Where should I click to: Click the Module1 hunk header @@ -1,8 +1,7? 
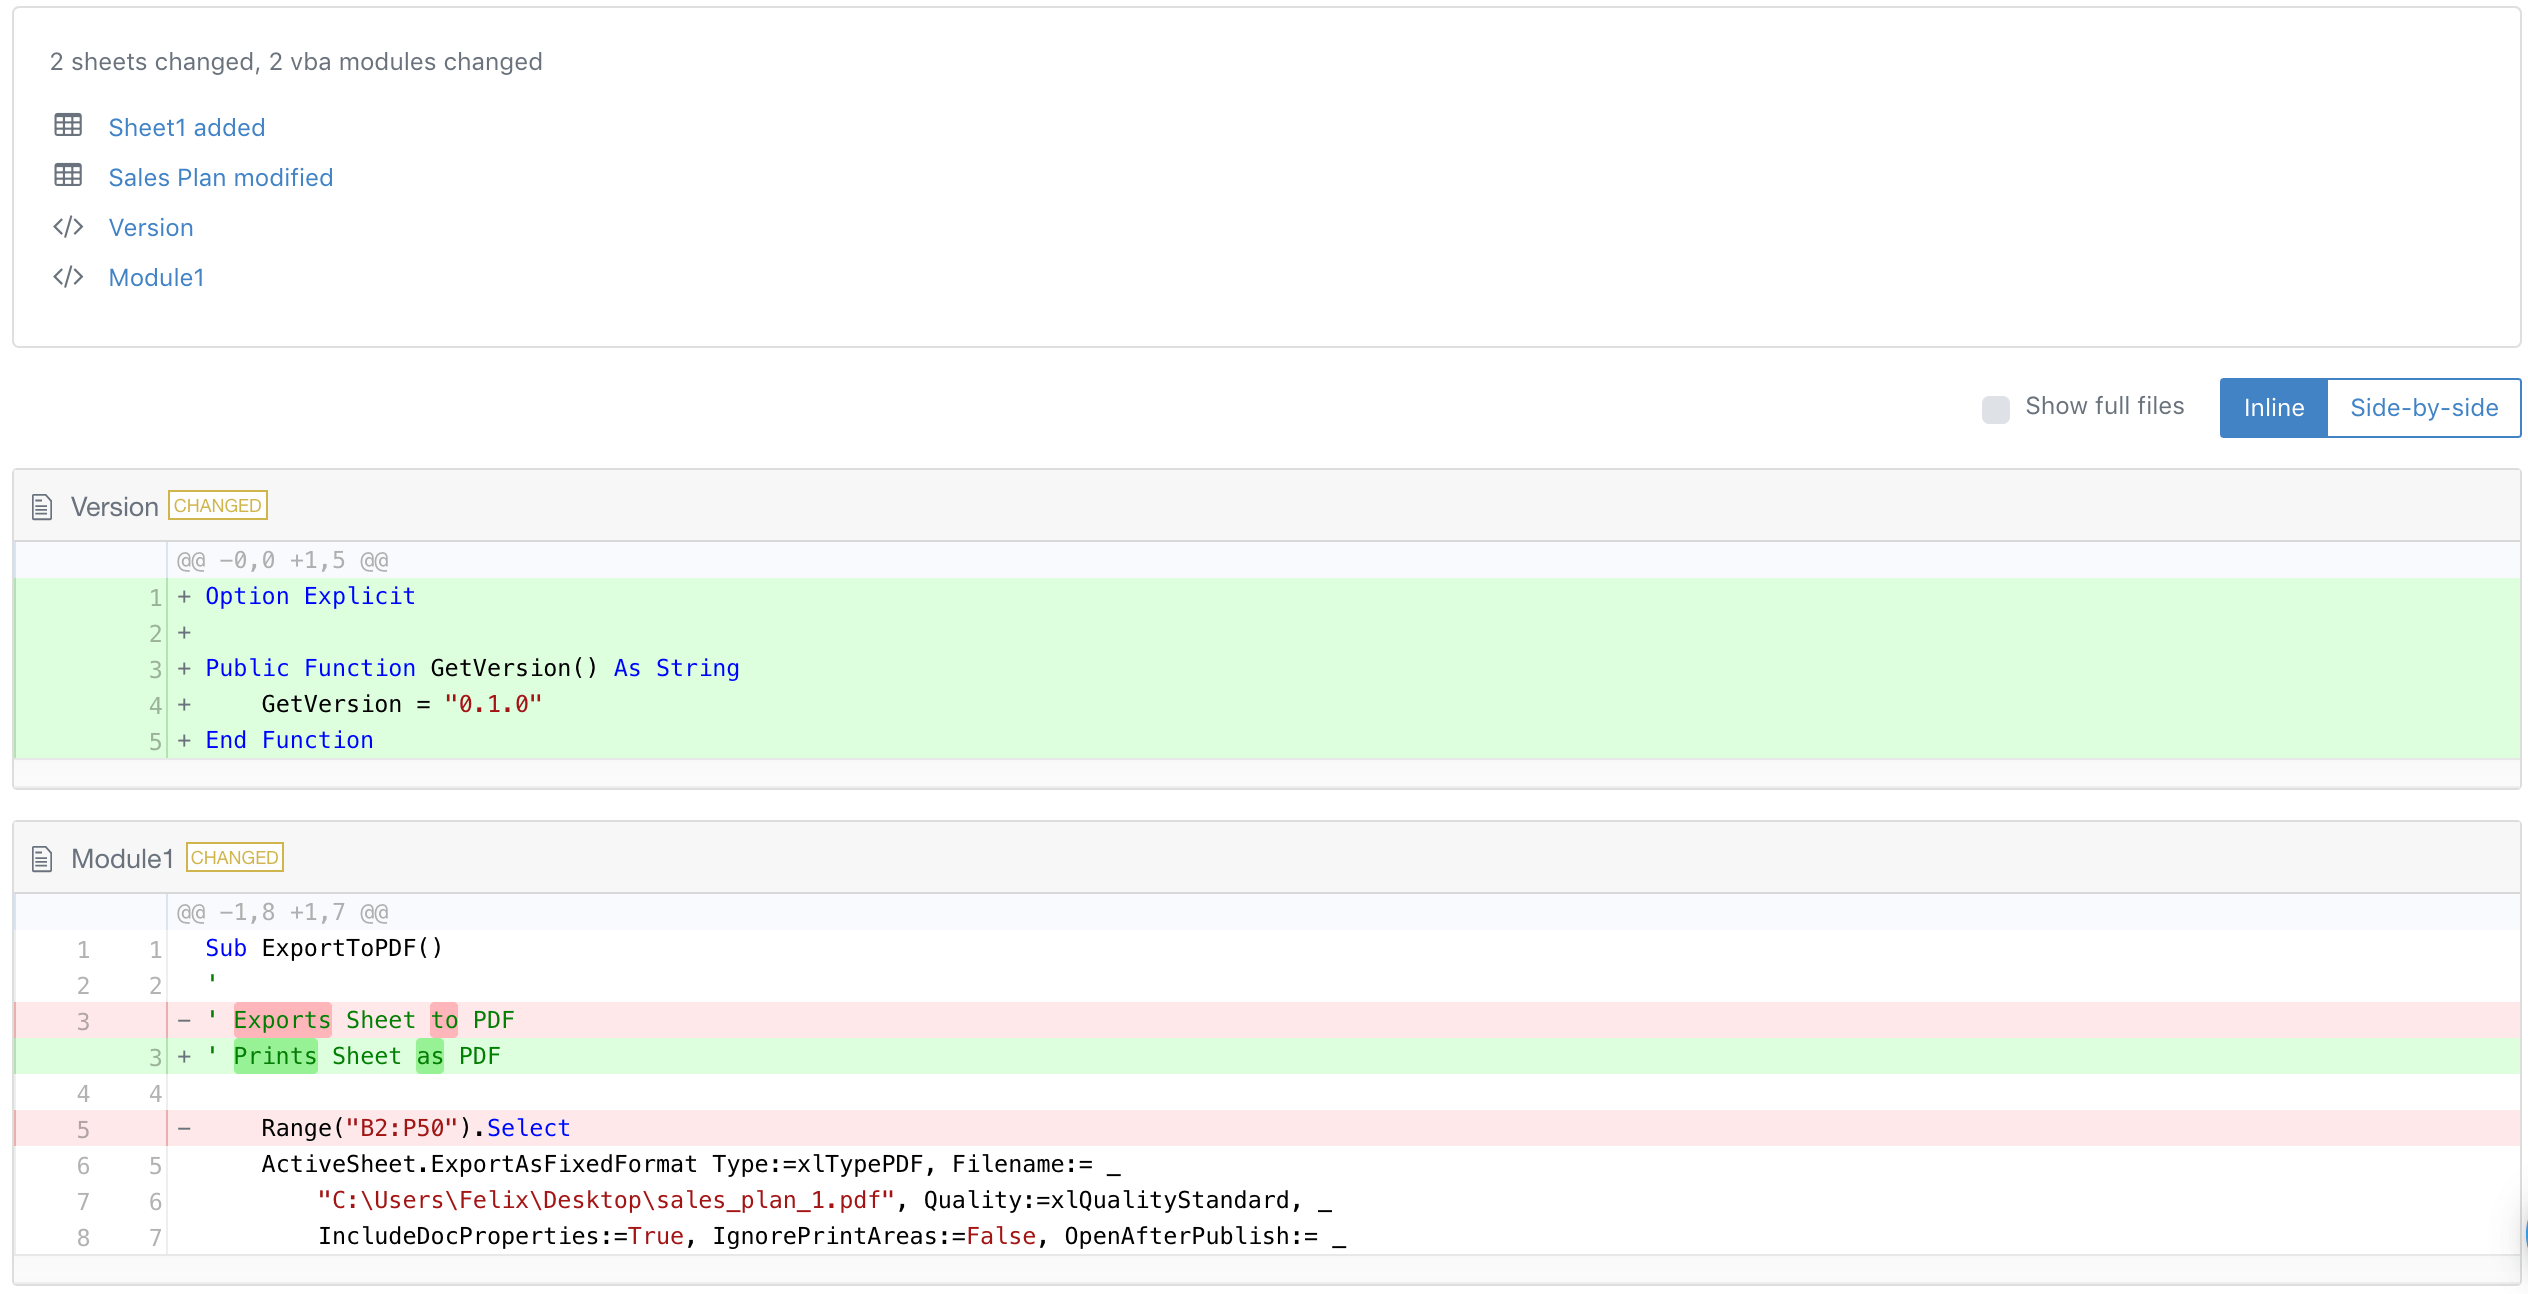(283, 913)
